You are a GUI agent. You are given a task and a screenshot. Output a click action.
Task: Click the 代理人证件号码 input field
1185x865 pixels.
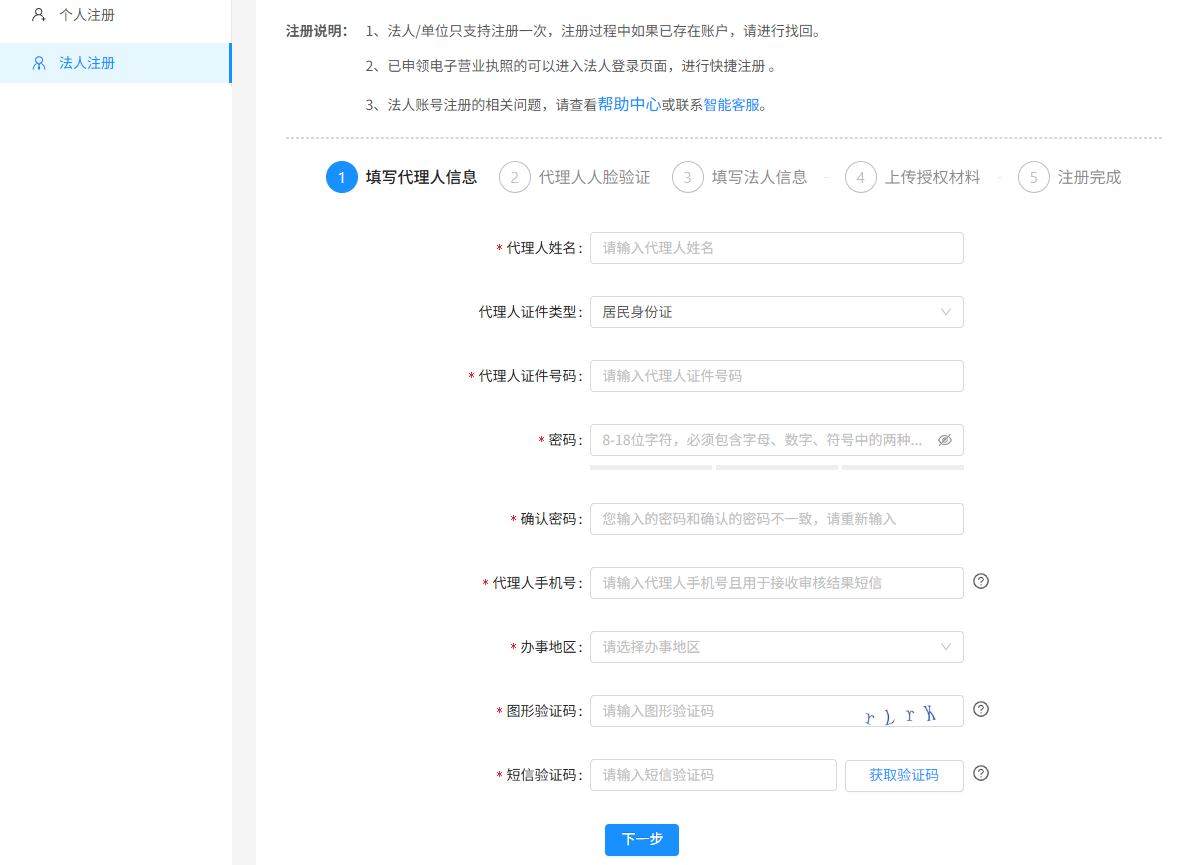pyautogui.click(x=776, y=376)
